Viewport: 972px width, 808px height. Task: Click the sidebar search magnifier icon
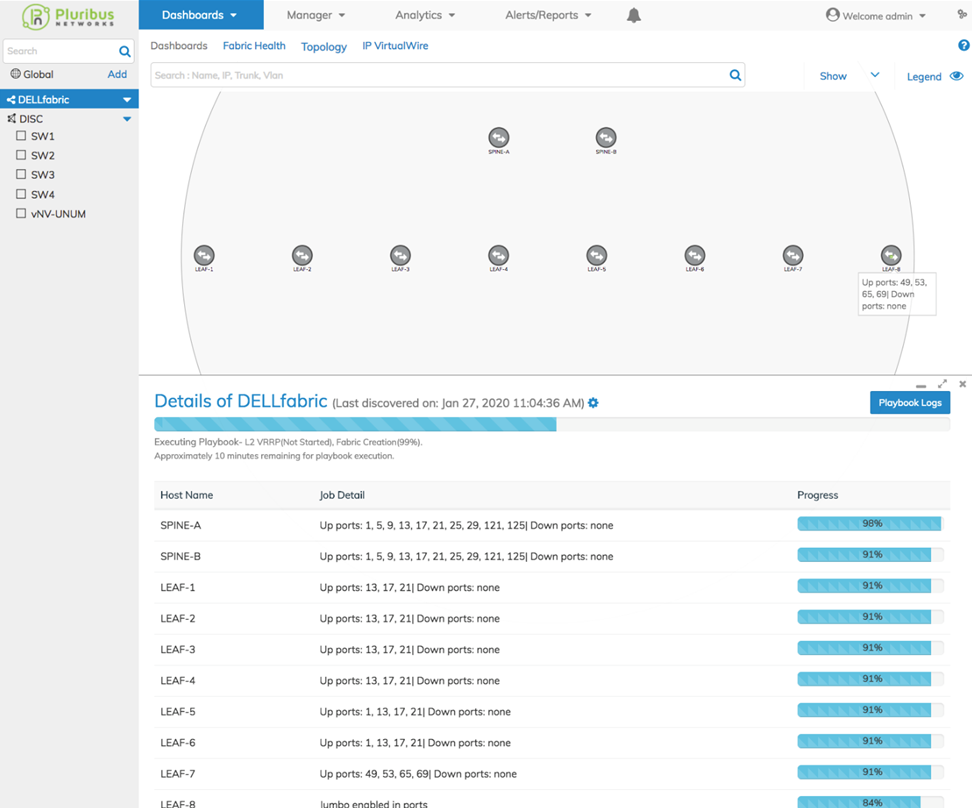pyautogui.click(x=125, y=51)
